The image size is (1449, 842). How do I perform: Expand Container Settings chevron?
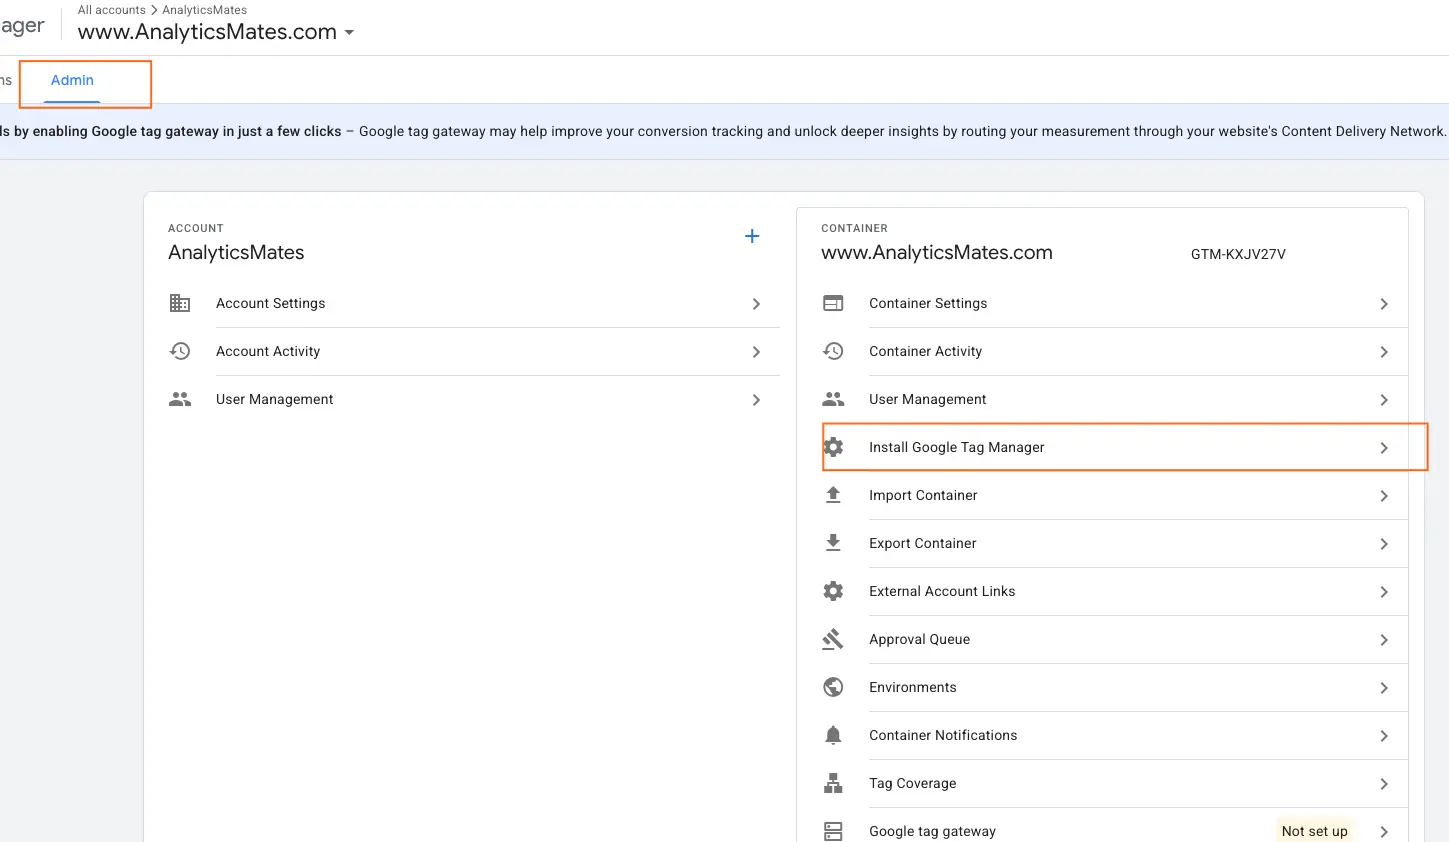pyautogui.click(x=1384, y=304)
